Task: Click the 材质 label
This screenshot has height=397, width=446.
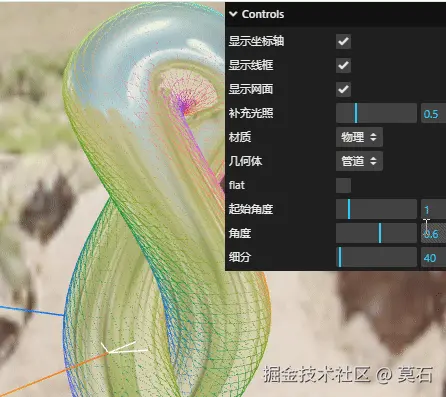Action: pos(240,137)
